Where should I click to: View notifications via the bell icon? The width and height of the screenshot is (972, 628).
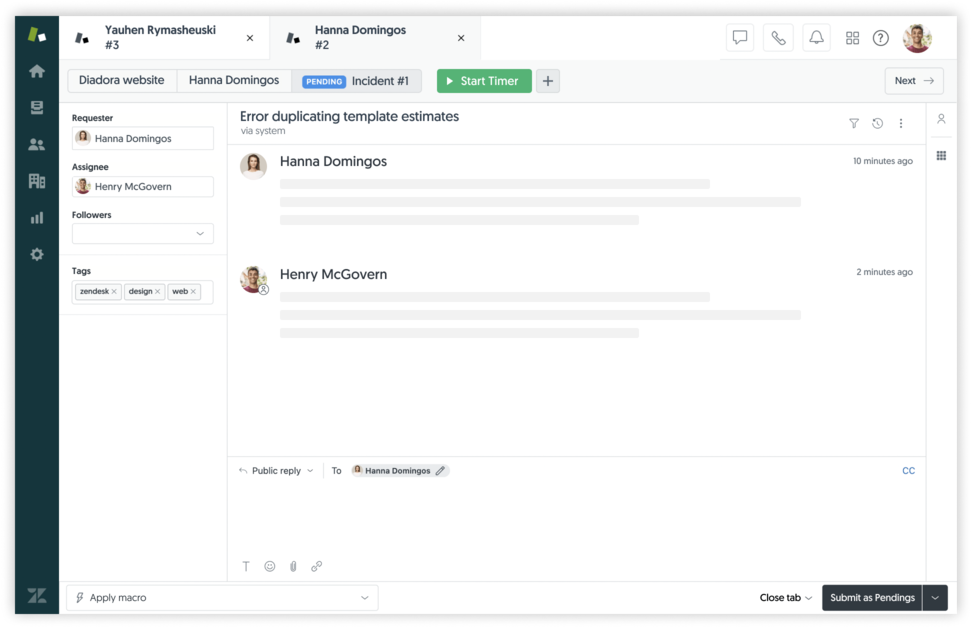[816, 37]
